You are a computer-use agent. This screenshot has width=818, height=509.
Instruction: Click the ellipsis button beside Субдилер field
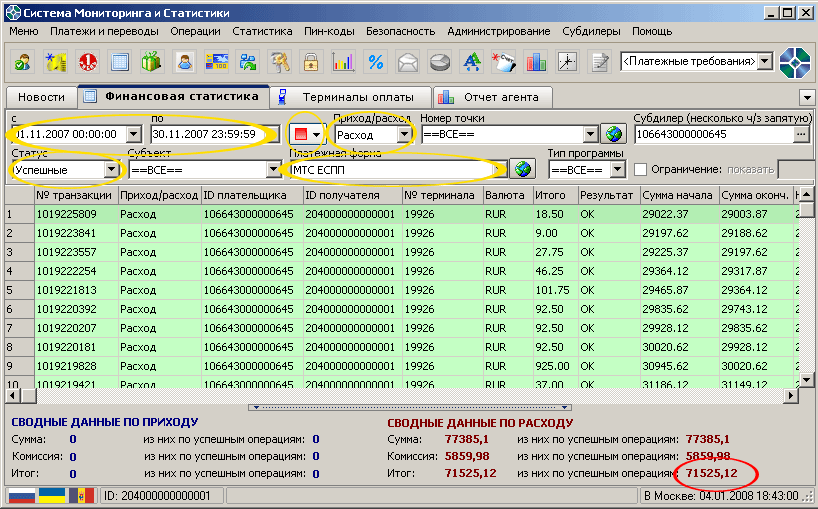[x=803, y=134]
